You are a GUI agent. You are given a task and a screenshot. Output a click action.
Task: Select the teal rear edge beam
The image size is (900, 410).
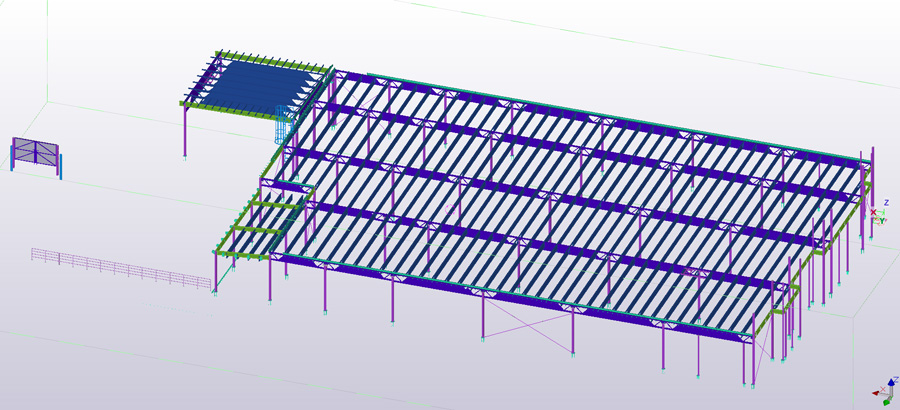[600, 112]
